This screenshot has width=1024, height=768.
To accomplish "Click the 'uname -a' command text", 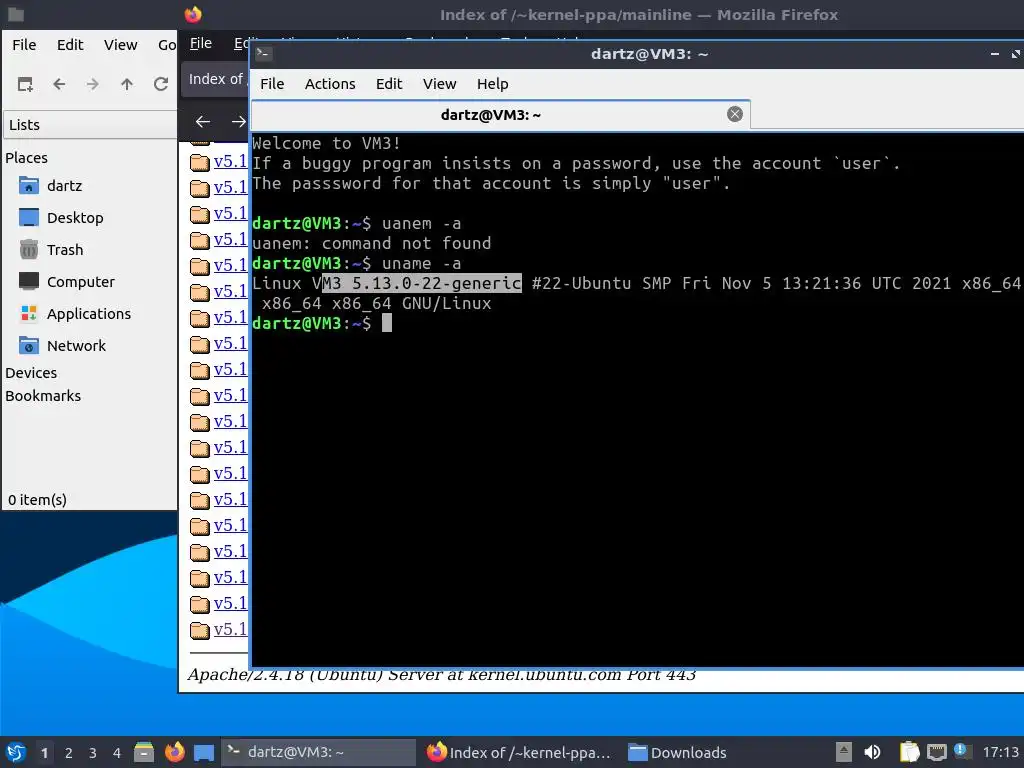I will [x=421, y=263].
